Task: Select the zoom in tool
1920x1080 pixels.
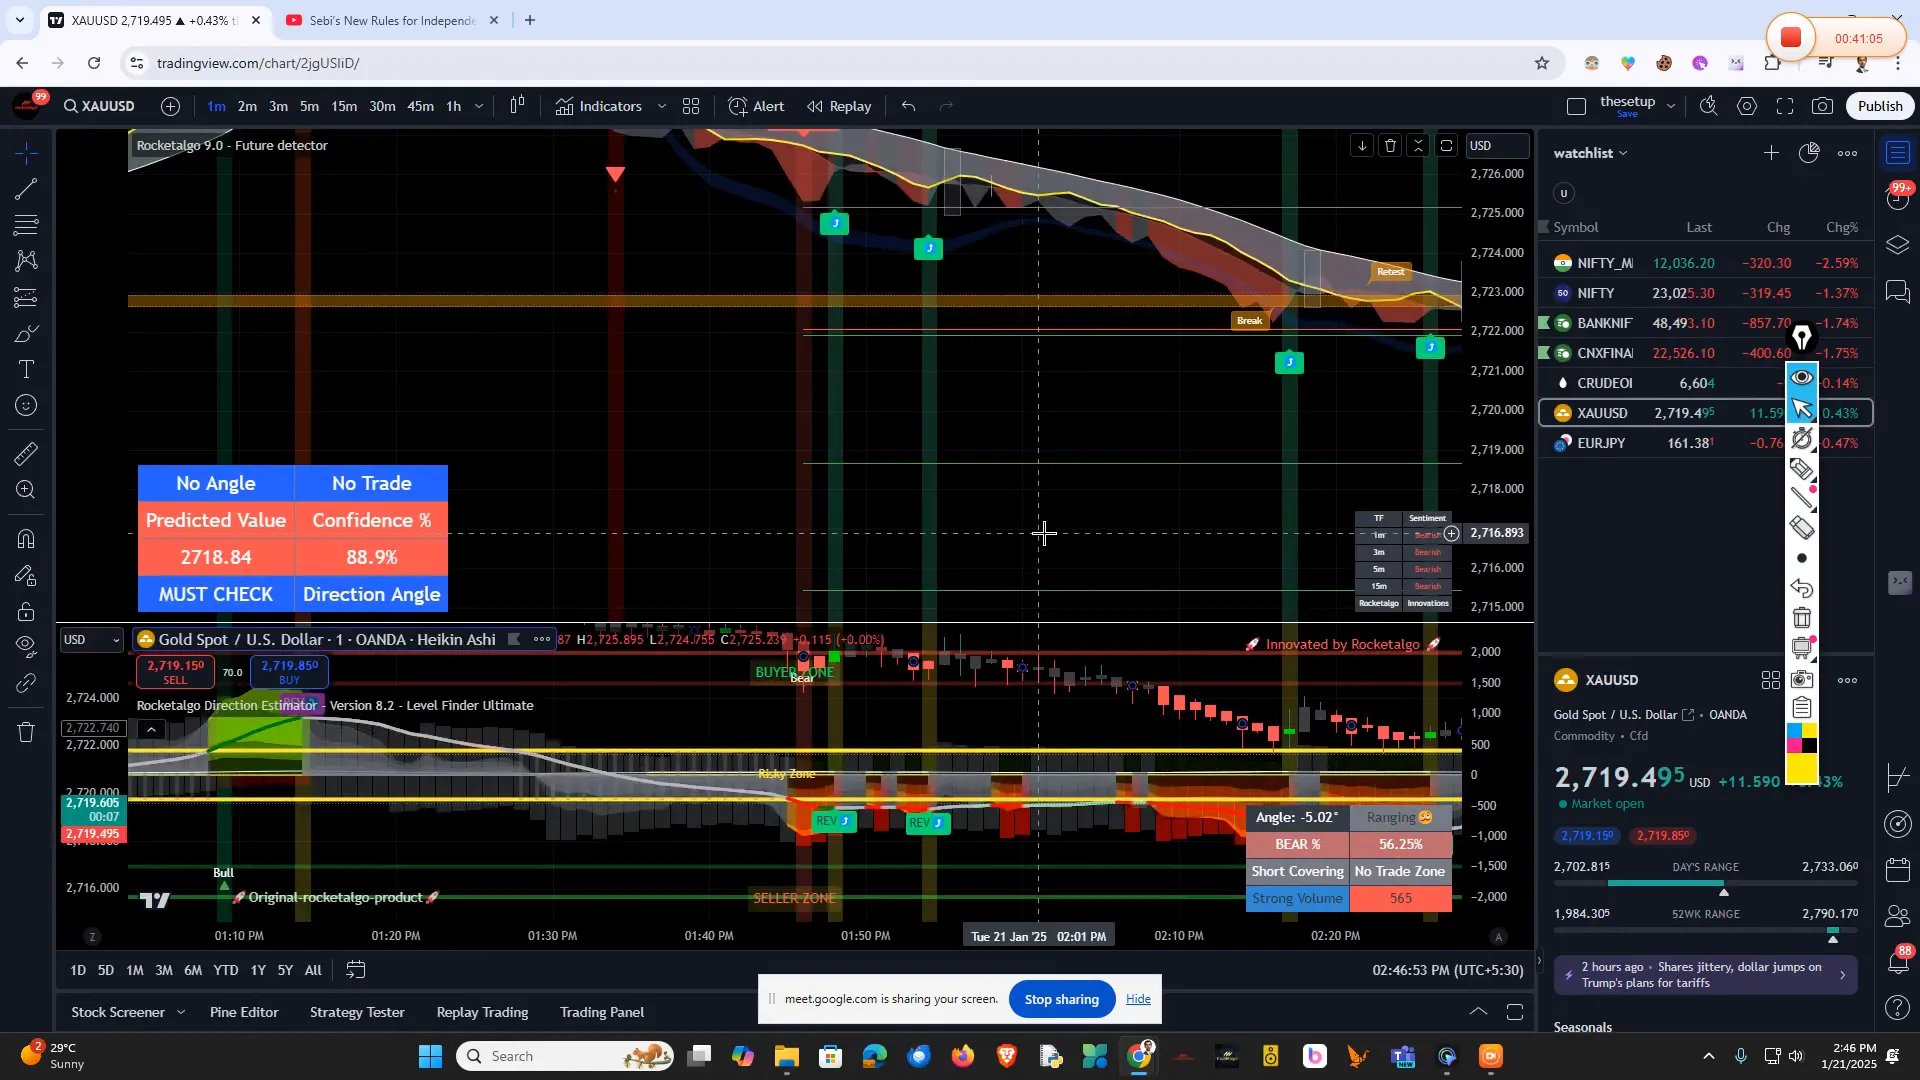Action: tap(27, 490)
